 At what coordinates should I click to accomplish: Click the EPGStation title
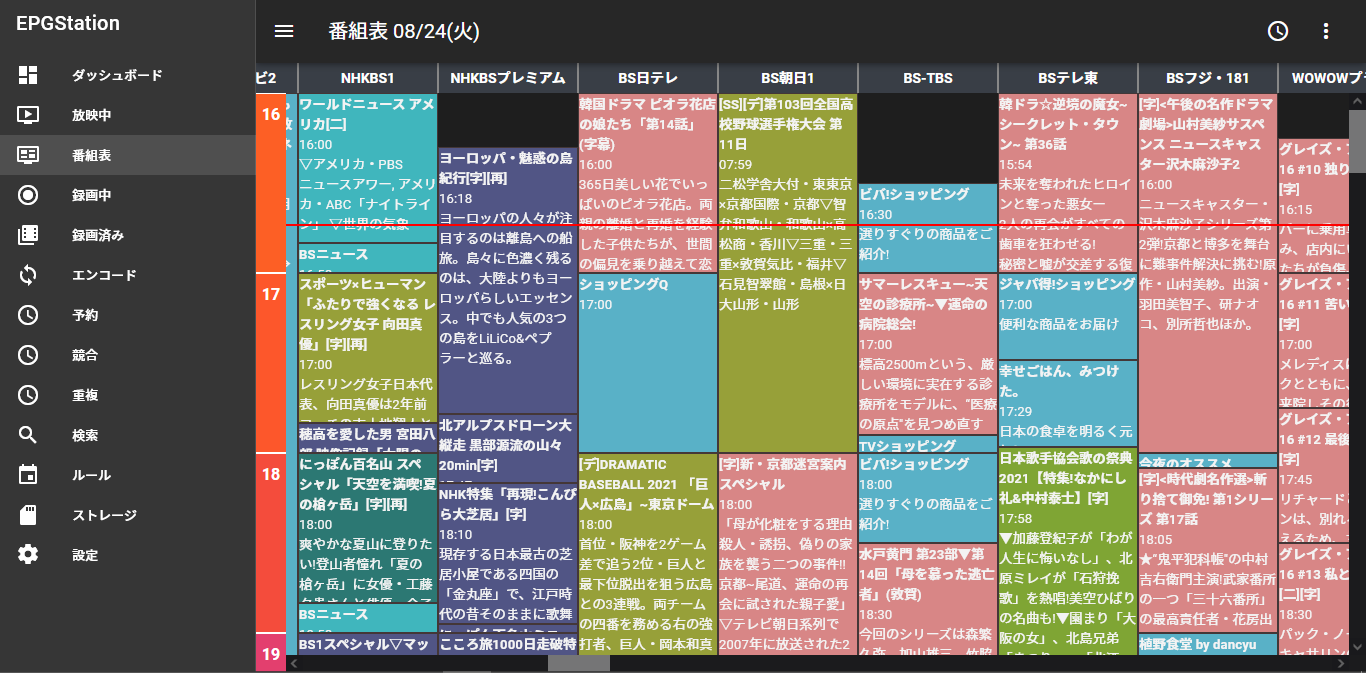click(68, 23)
